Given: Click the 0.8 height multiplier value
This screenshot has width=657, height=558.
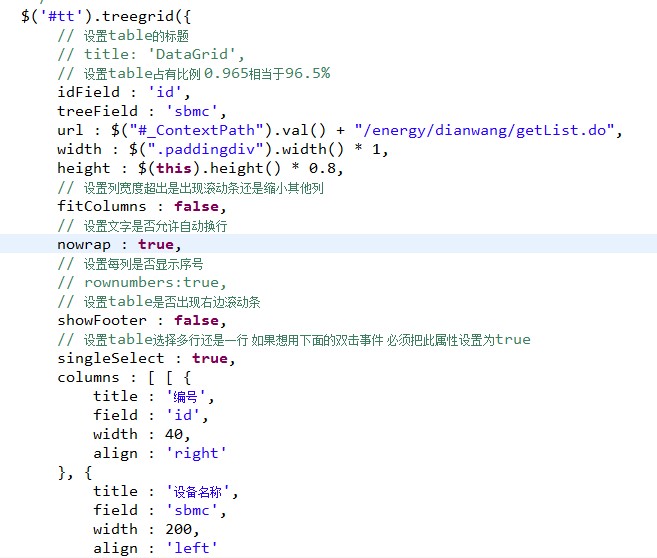Looking at the screenshot, I should click(323, 168).
